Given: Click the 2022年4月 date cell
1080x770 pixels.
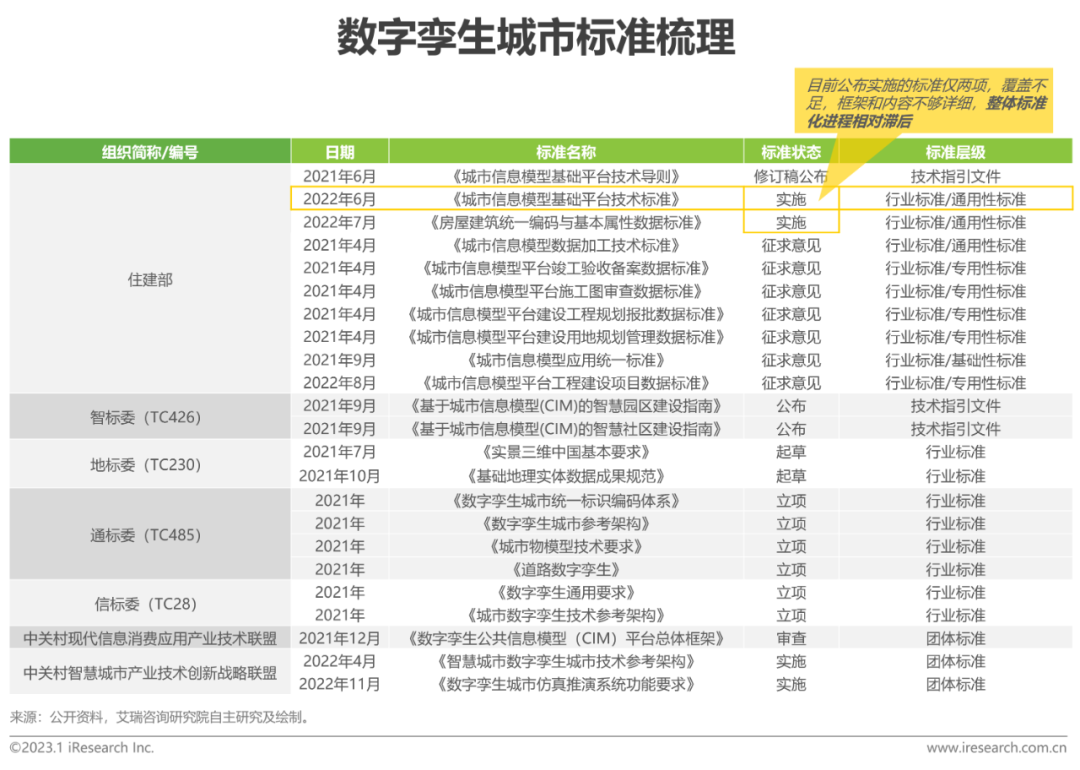Looking at the screenshot, I should pyautogui.click(x=340, y=661).
